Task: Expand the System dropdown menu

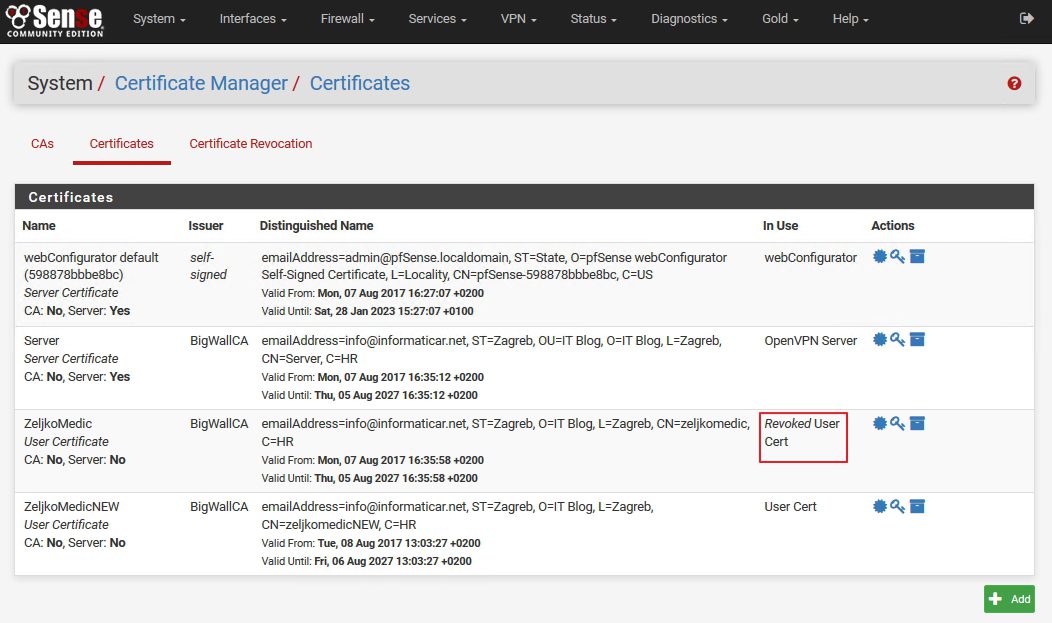Action: tap(159, 19)
